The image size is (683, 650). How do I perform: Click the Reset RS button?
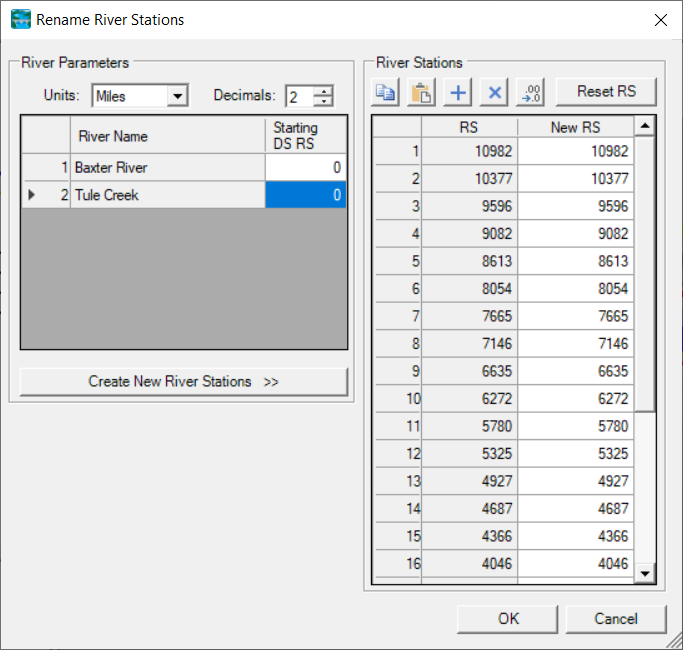[606, 92]
